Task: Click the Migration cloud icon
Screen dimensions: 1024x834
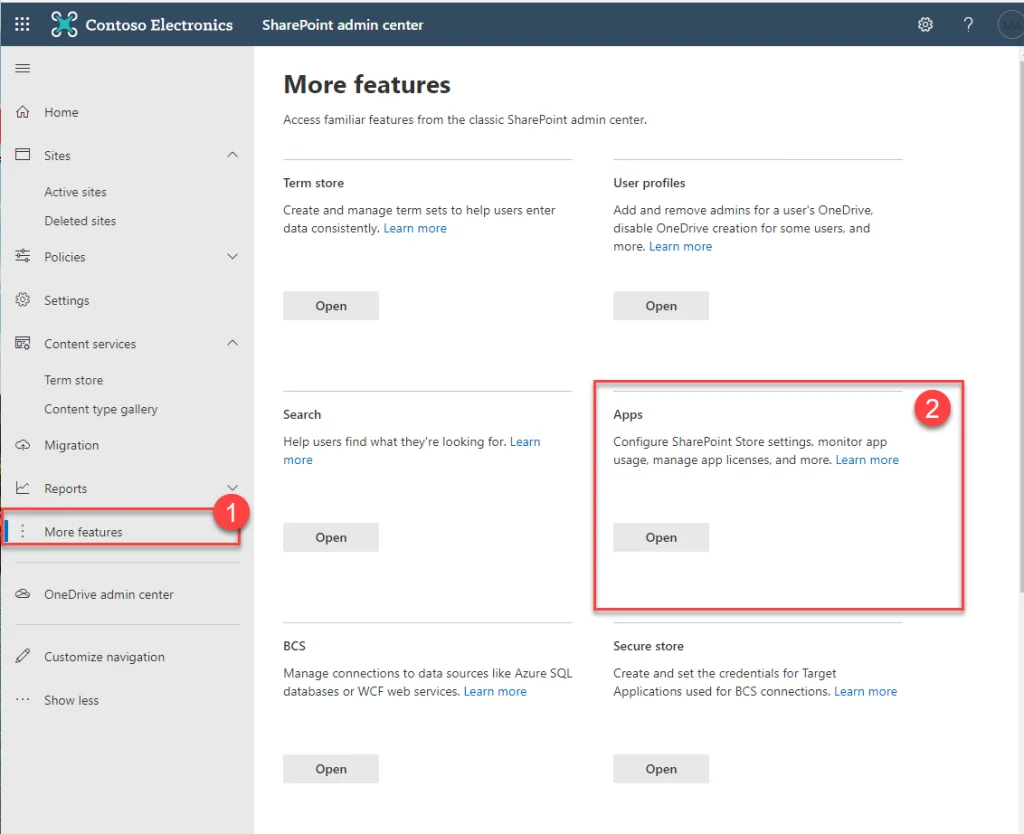Action: [23, 445]
